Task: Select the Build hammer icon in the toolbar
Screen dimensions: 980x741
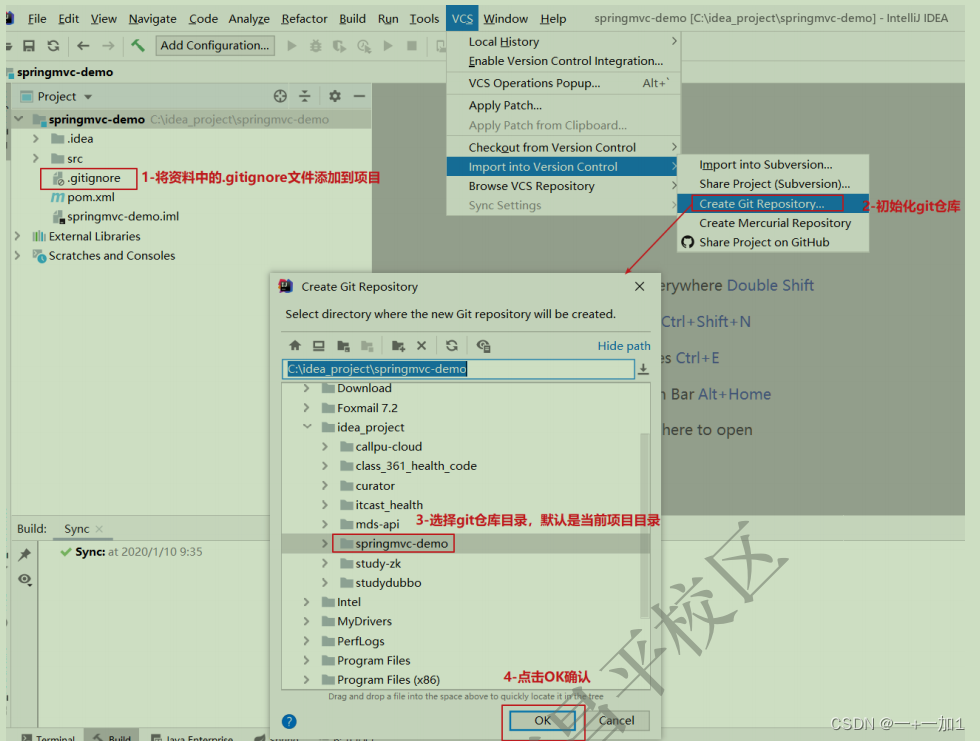Action: (137, 45)
